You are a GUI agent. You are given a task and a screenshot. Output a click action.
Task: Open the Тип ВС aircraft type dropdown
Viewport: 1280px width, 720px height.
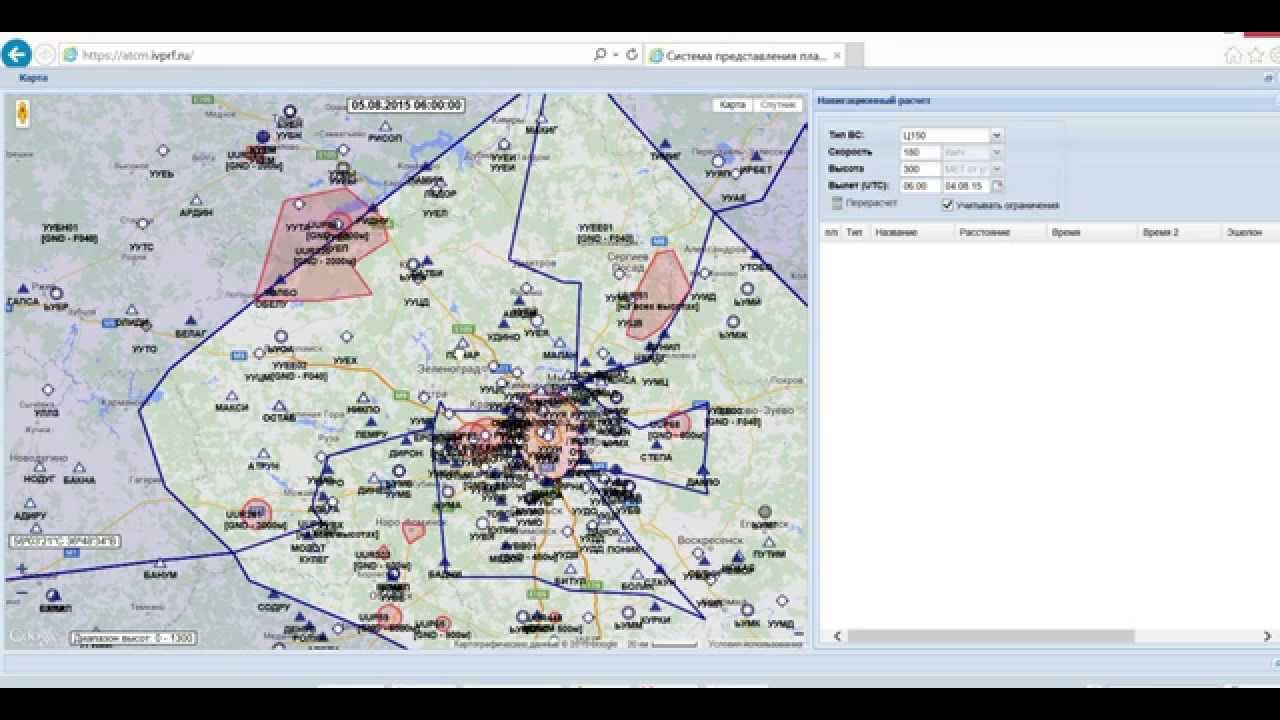997,135
